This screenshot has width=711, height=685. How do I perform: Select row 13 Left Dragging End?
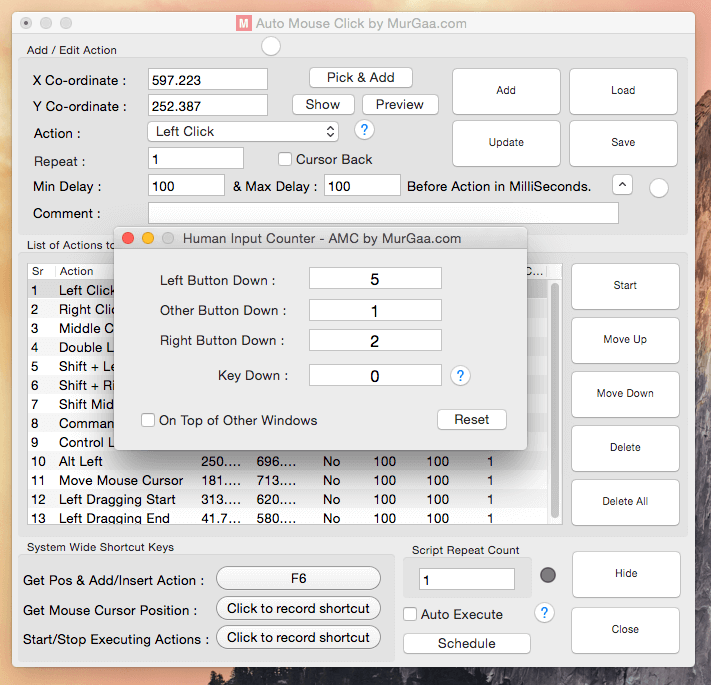tap(287, 518)
